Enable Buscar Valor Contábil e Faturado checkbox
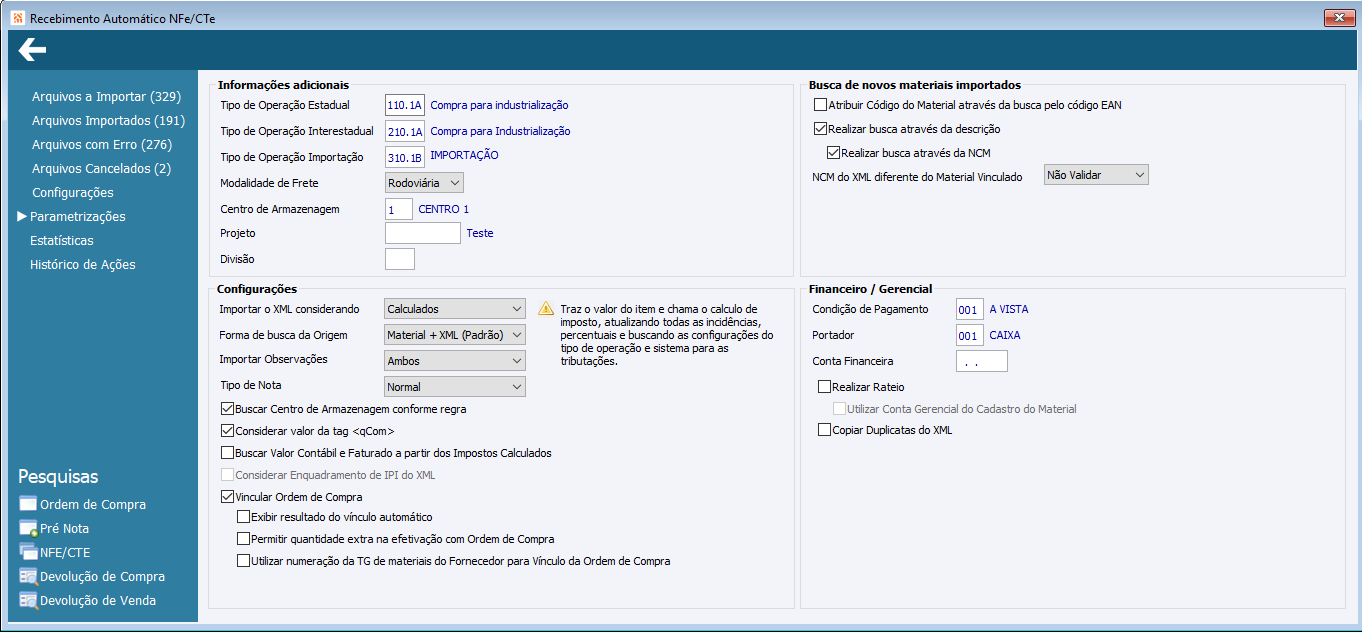The image size is (1362, 632). click(x=227, y=453)
